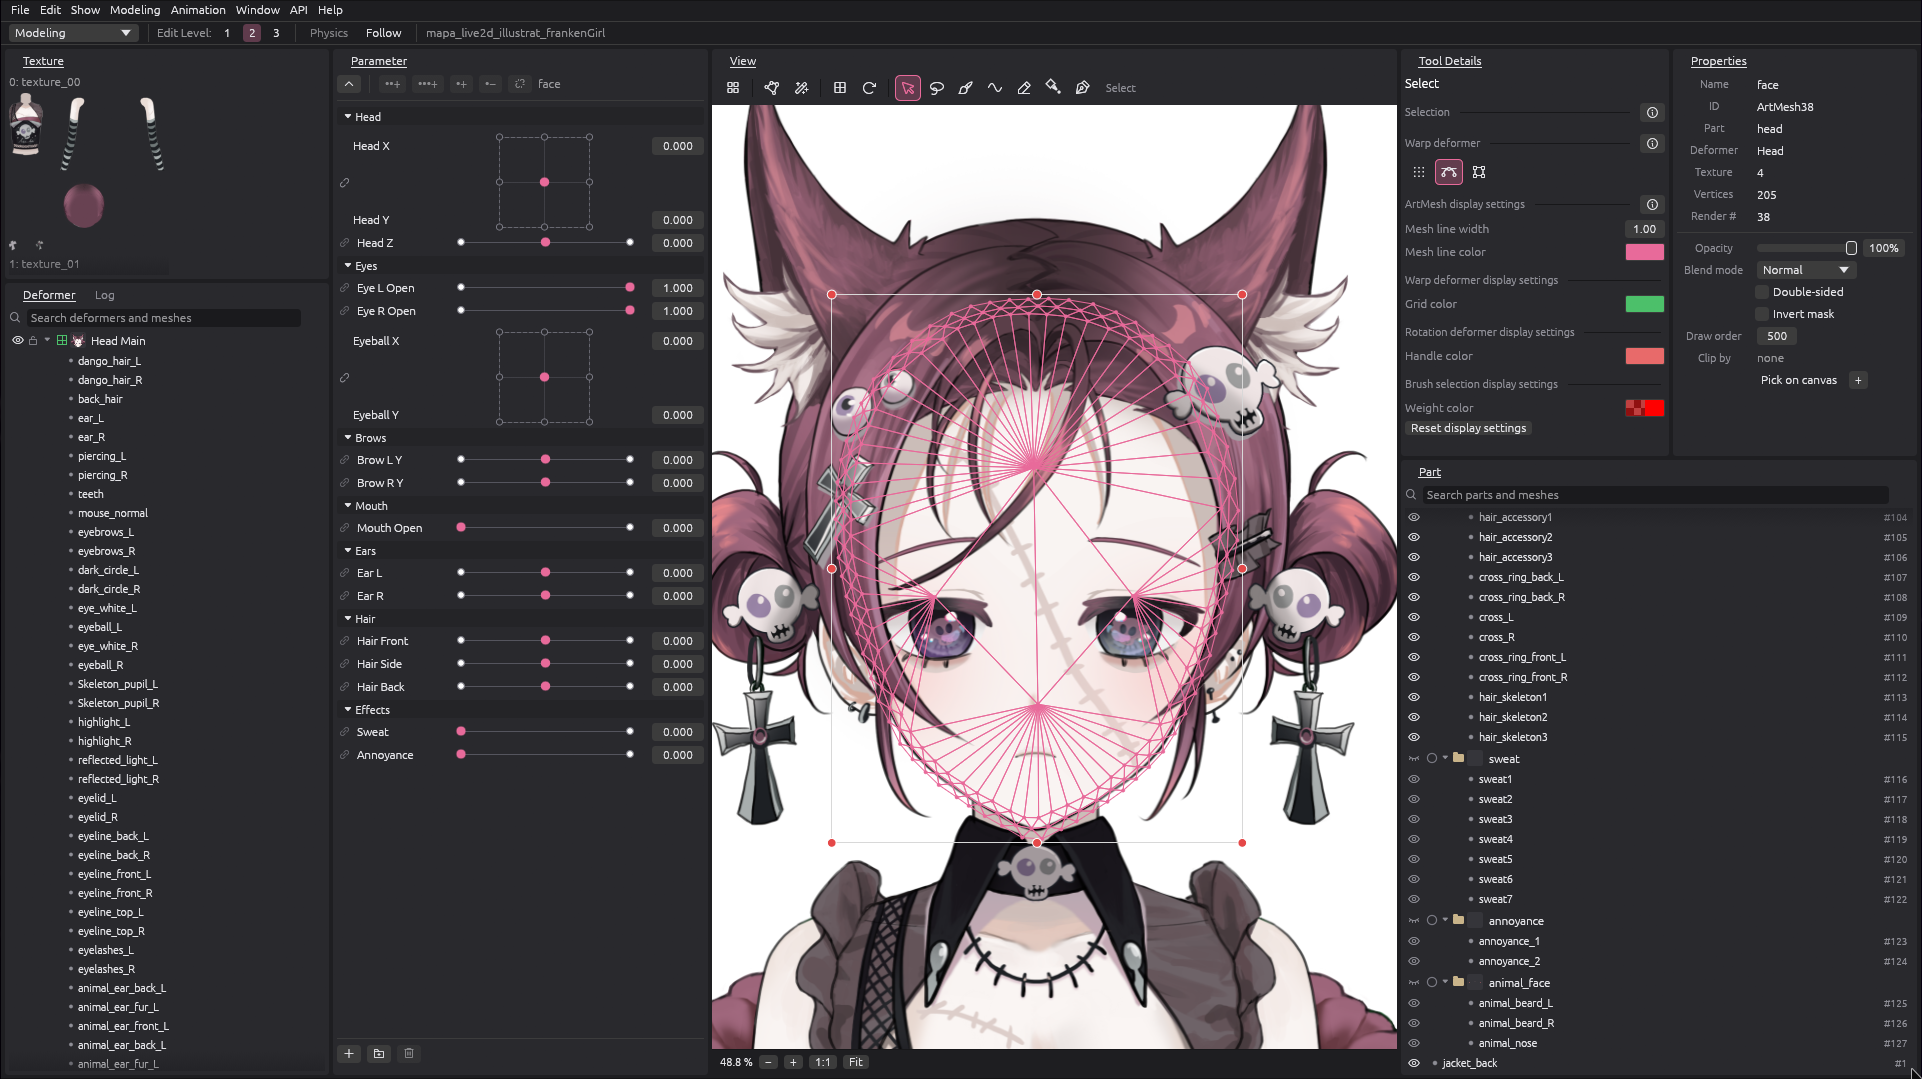Screen dimensions: 1922x1079
Task: Pick the eraser tool in View toolbar
Action: 1024,88
